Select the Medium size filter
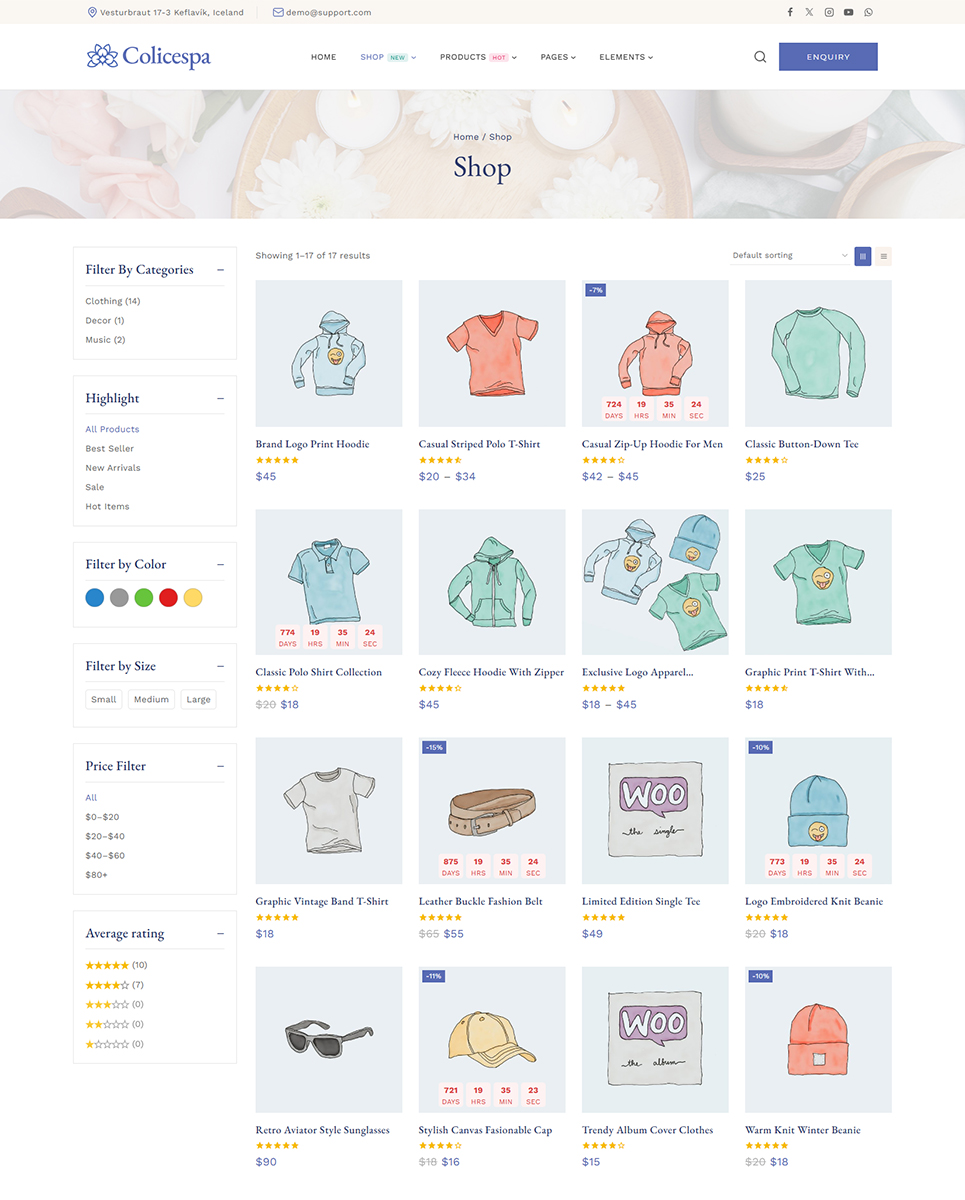The height and width of the screenshot is (1200, 965). tap(151, 699)
